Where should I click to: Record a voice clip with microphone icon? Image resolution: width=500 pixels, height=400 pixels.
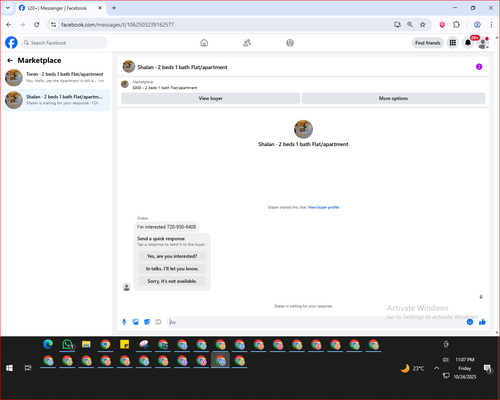124,322
